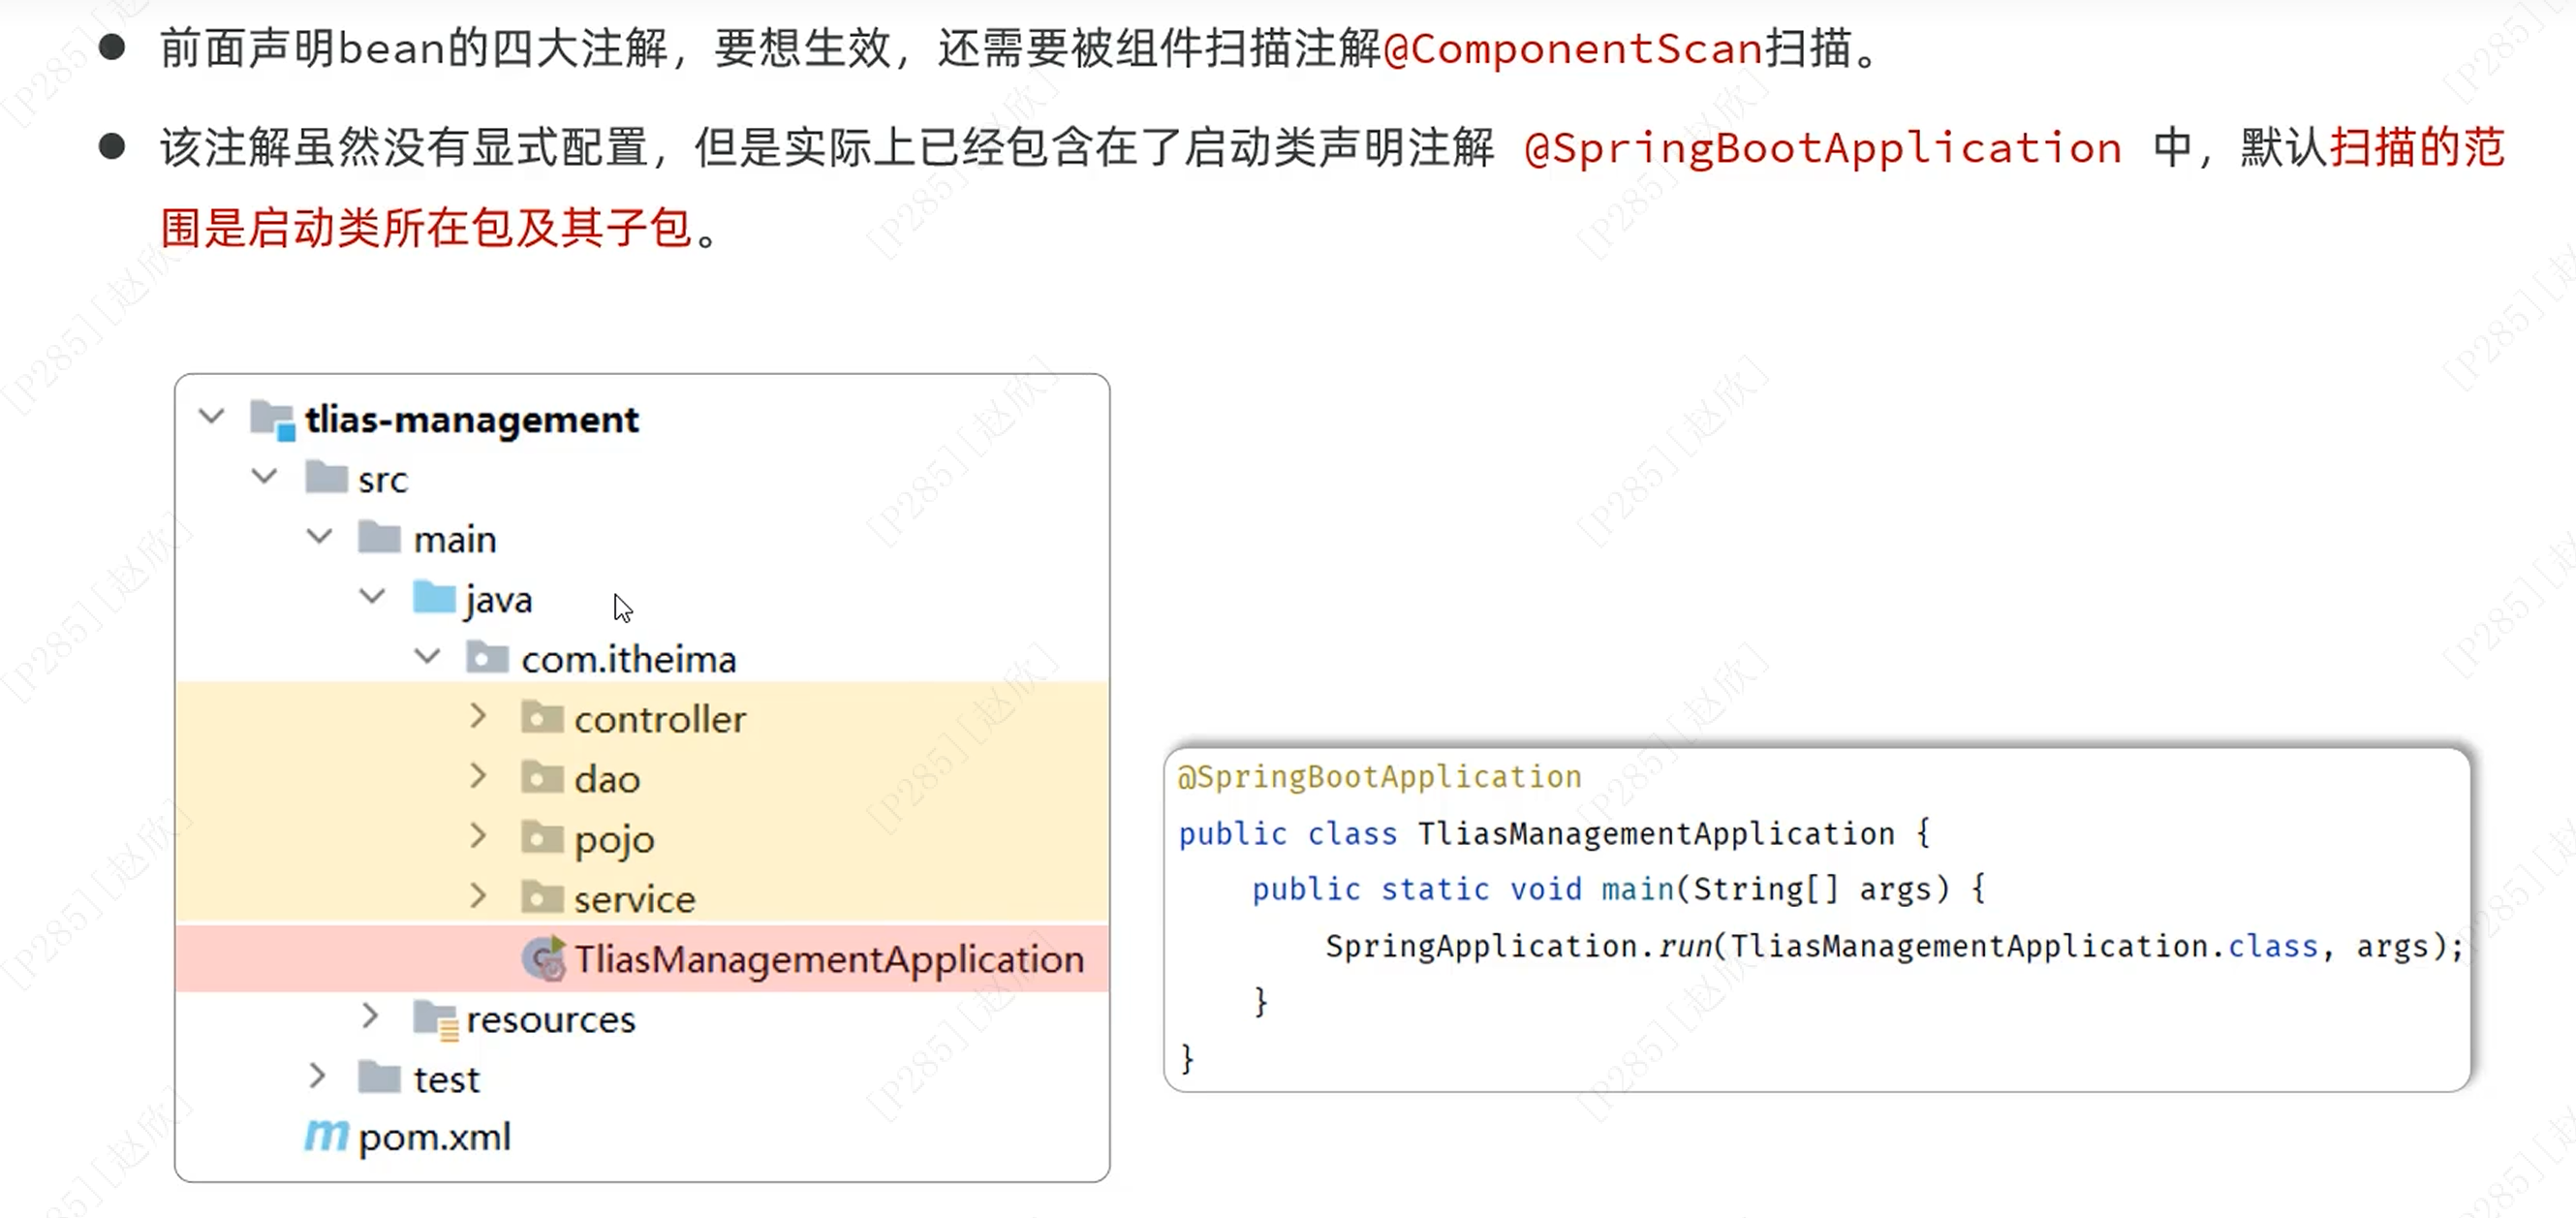Screen dimensions: 2576x1218
Task: Expand the service package chevron
Action: tap(478, 896)
